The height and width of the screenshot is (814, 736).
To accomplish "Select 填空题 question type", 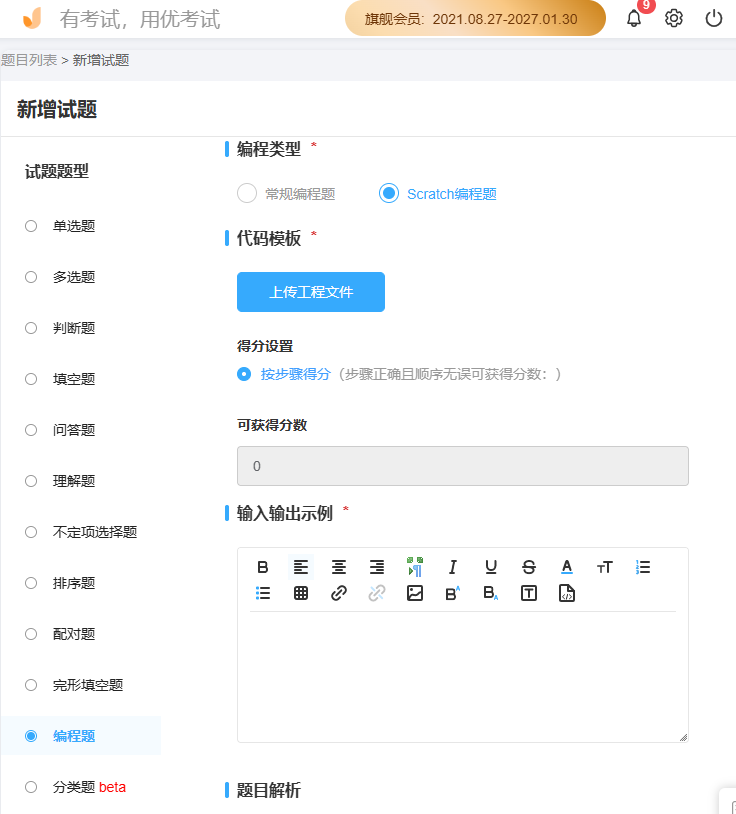I will pos(60,379).
